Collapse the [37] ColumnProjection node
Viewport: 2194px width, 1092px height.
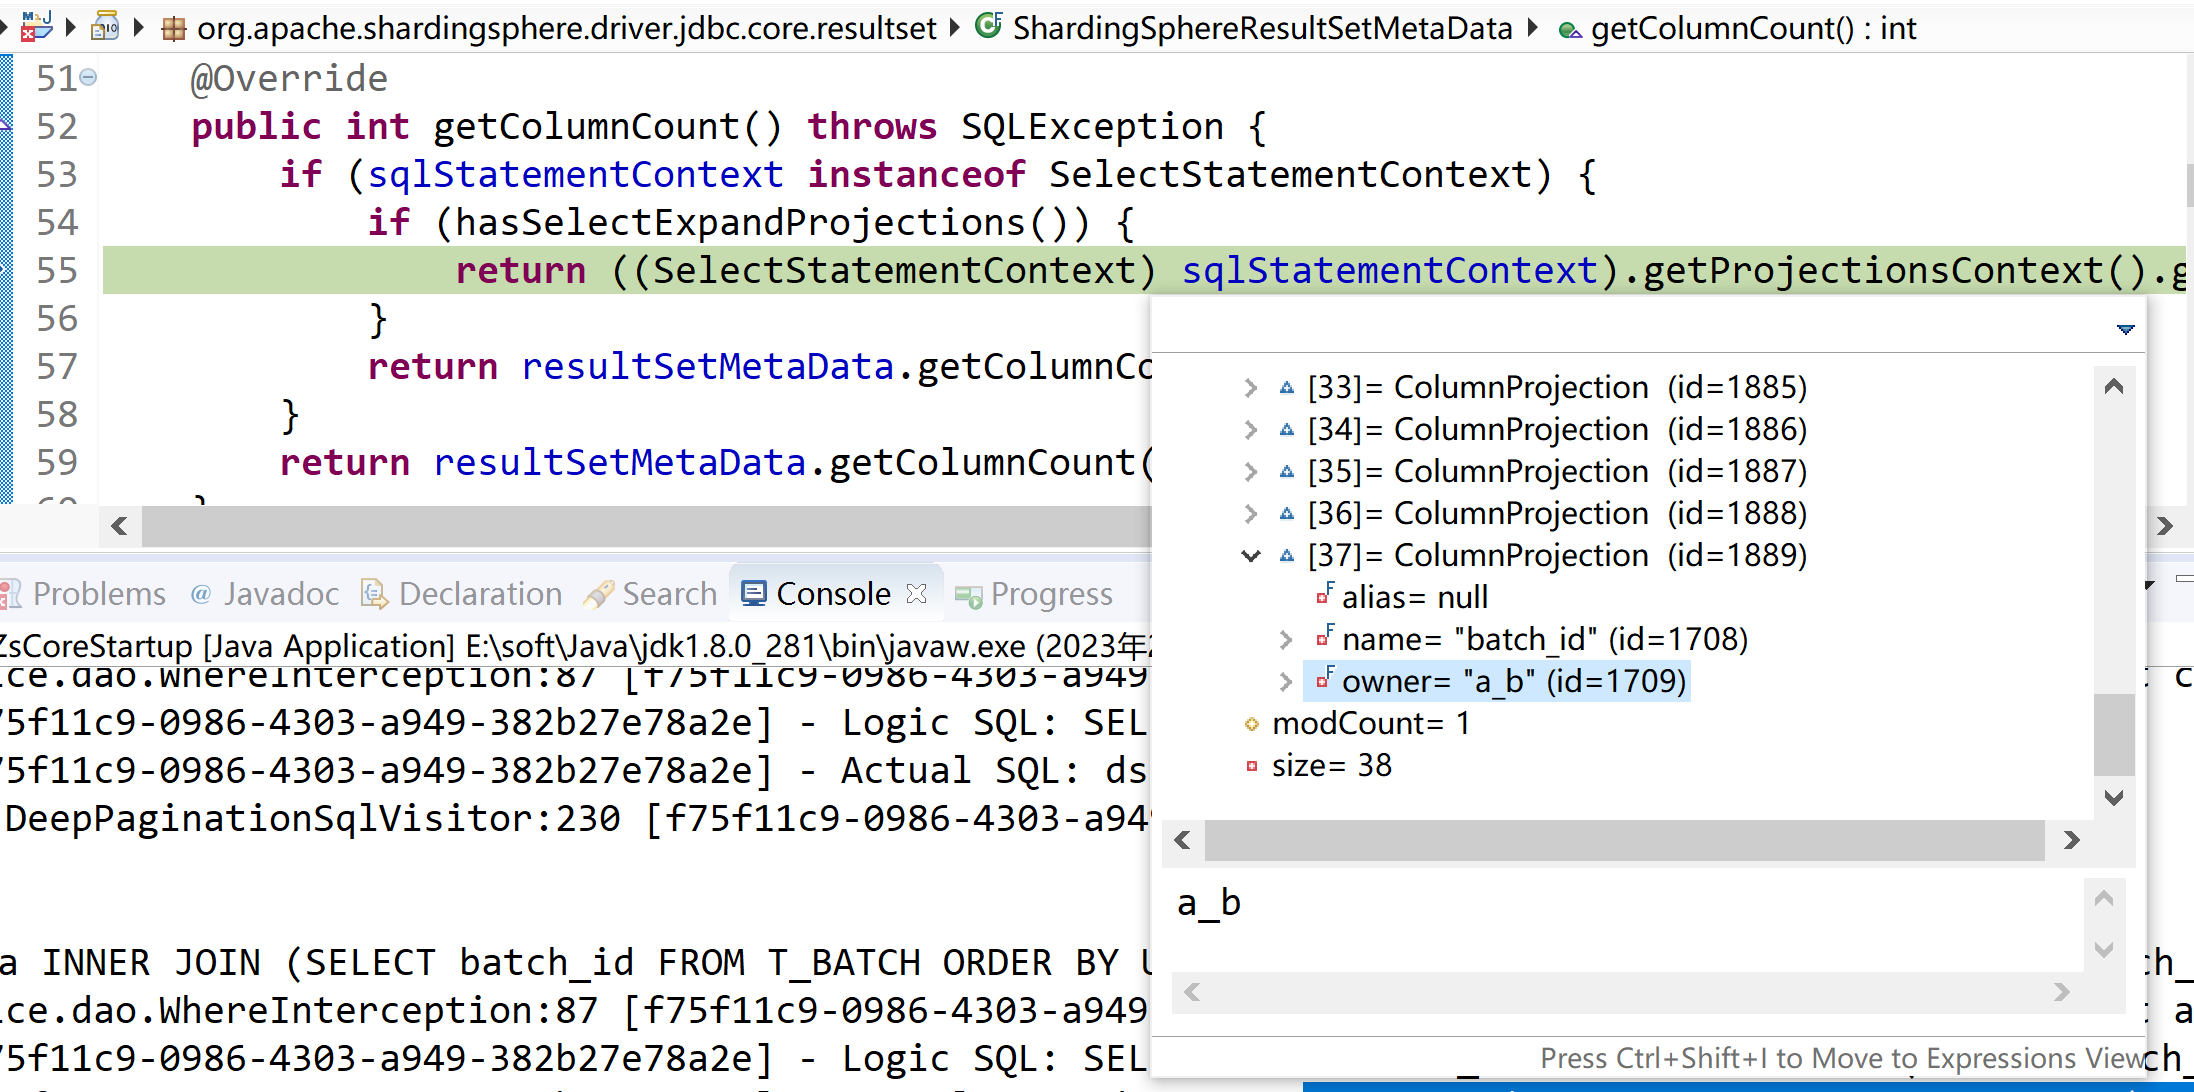(x=1249, y=555)
